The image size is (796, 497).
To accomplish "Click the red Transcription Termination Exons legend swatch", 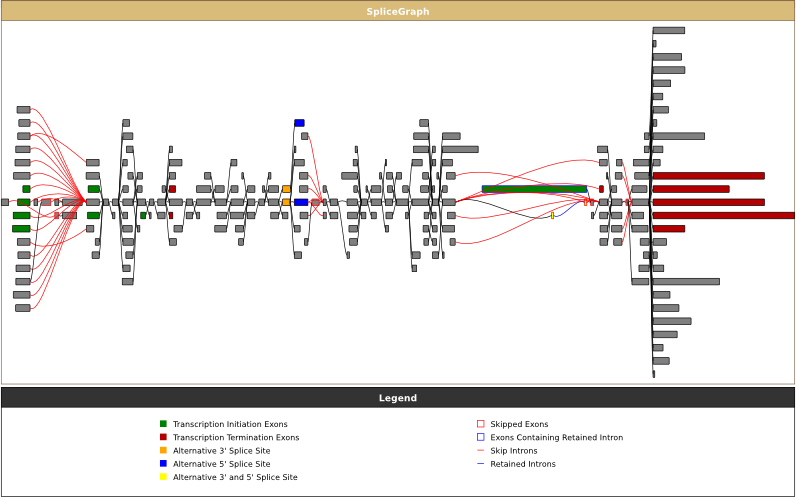I will (163, 437).
